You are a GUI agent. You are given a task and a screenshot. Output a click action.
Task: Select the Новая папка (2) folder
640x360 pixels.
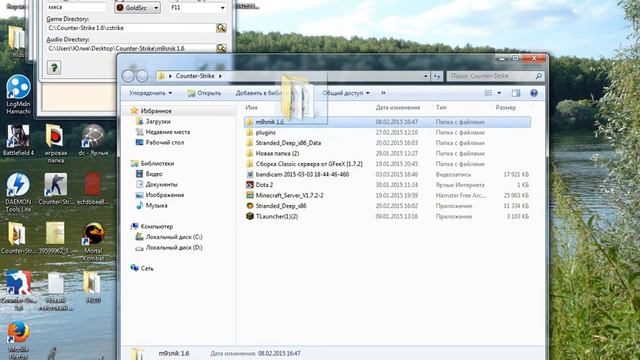coord(387,153)
